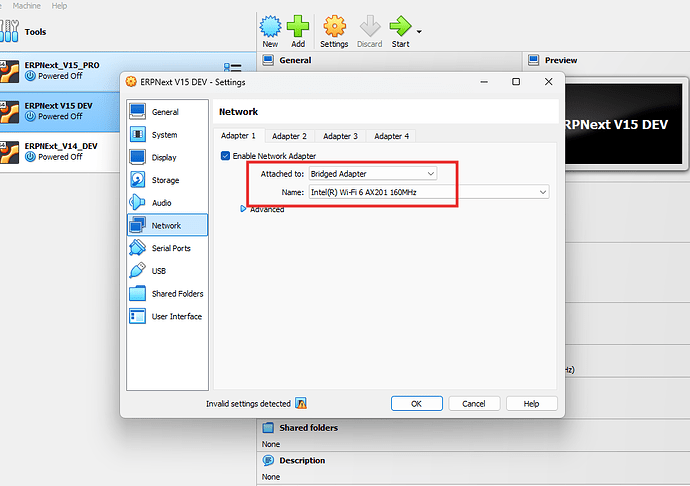This screenshot has height=486, width=690.
Task: Click the Shared folders section header
Action: [308, 427]
